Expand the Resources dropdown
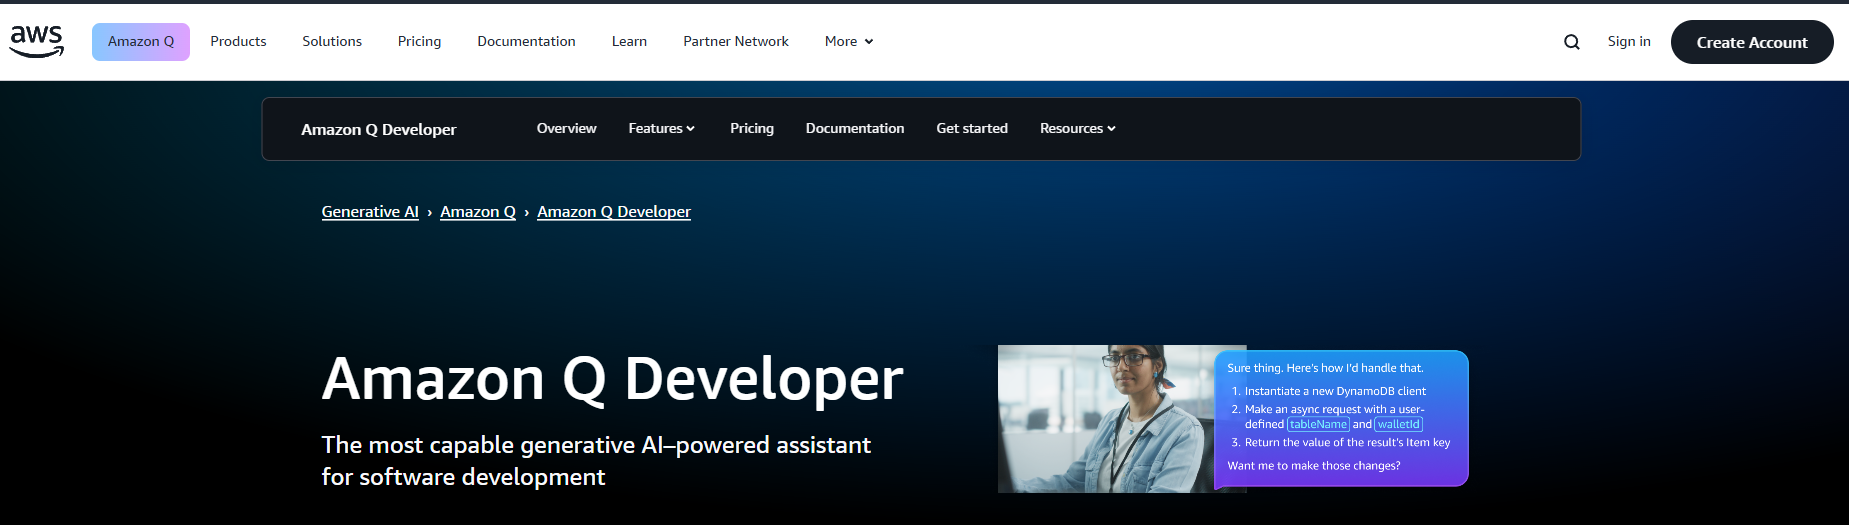 [x=1077, y=128]
